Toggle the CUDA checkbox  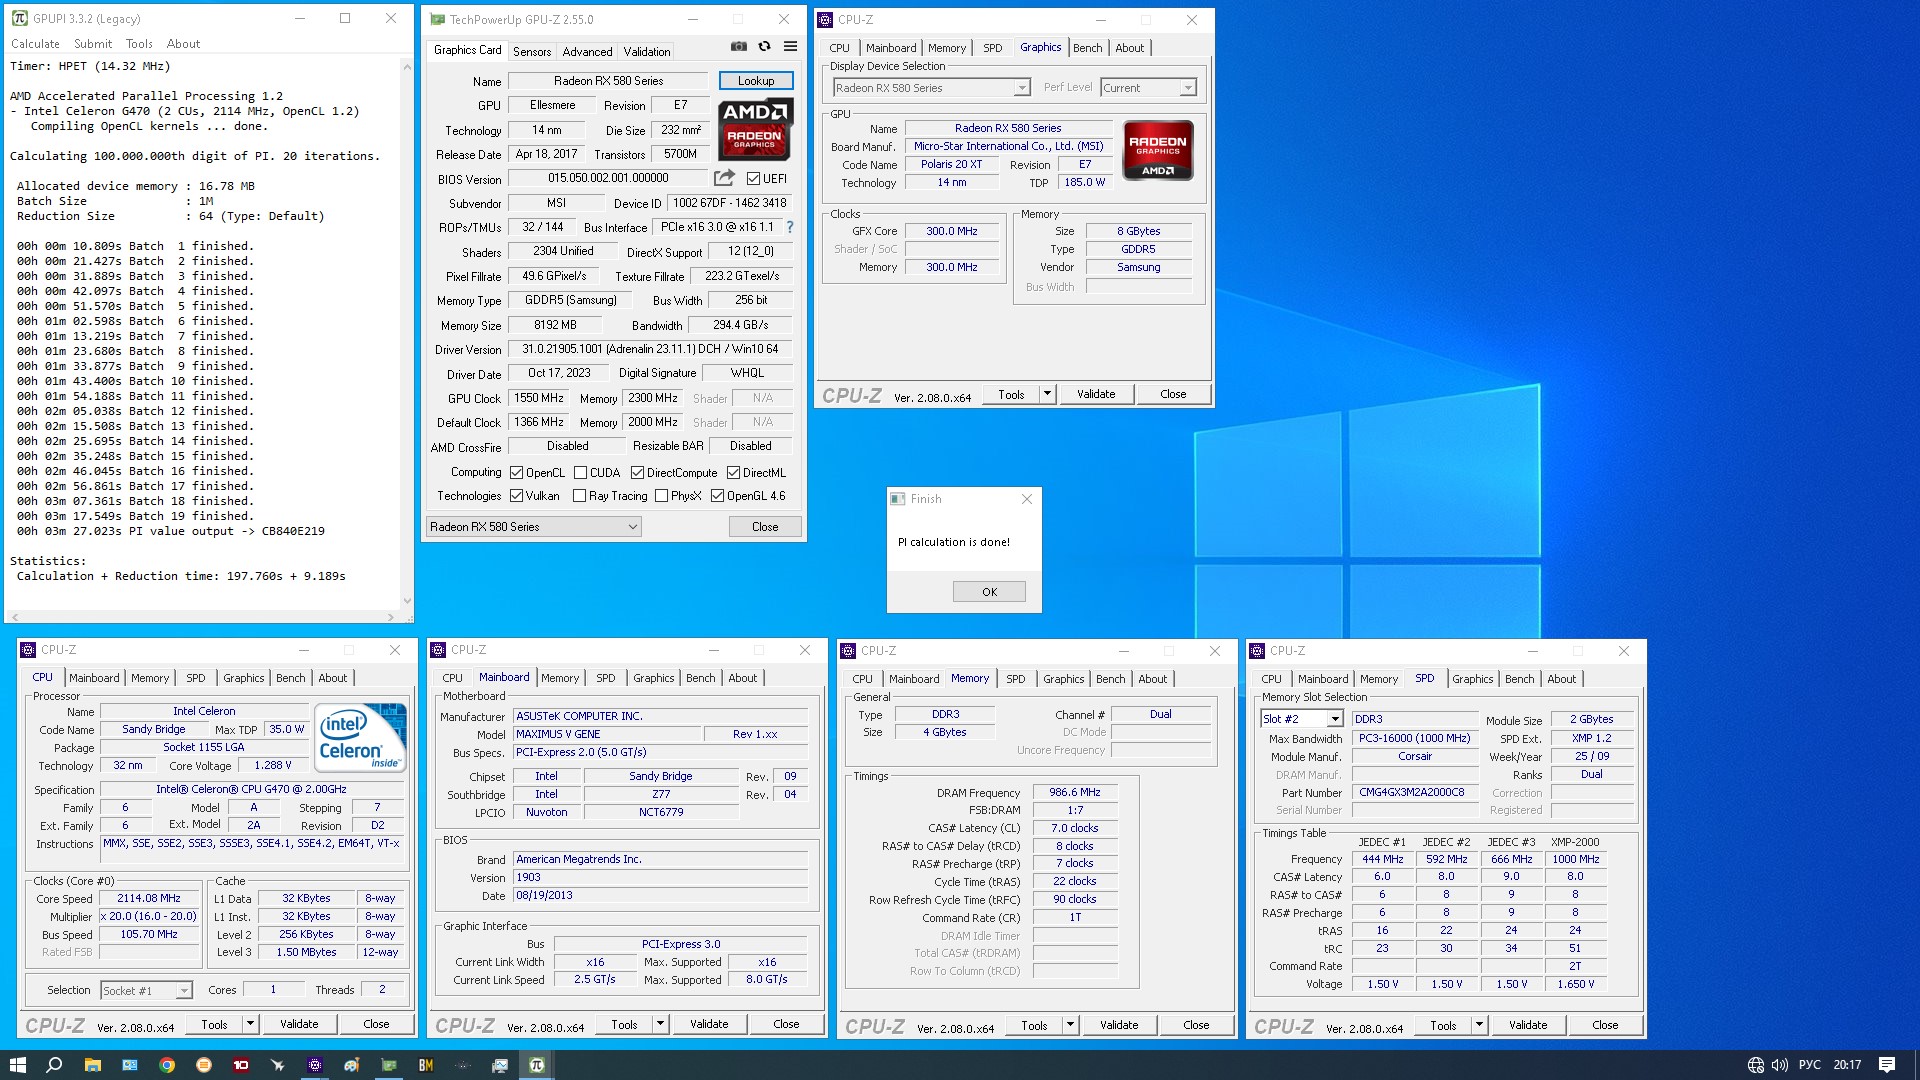coord(580,473)
